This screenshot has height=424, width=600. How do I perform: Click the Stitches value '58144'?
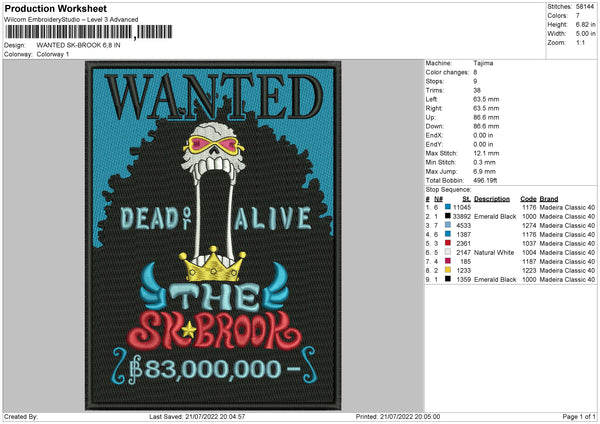585,7
